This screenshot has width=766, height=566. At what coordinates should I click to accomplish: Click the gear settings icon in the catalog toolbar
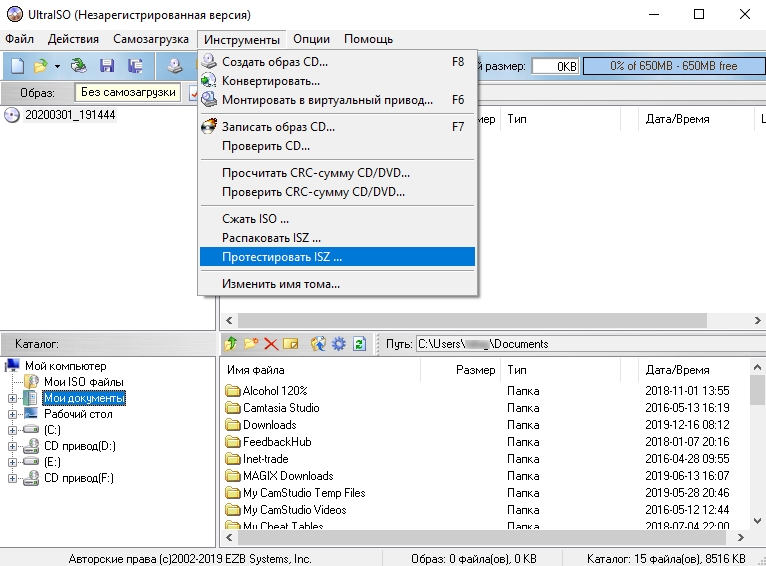338,344
